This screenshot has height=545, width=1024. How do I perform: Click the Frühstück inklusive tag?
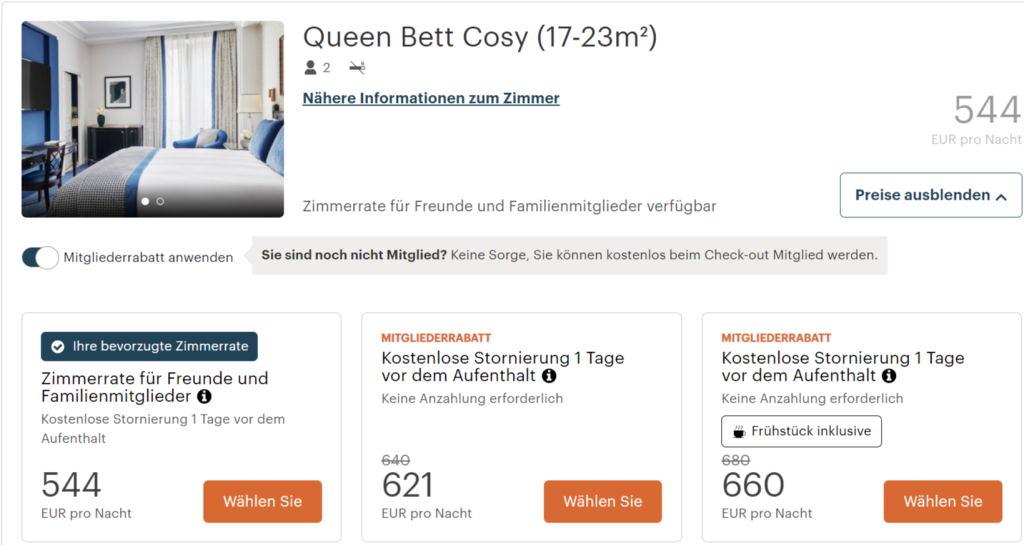pos(801,431)
